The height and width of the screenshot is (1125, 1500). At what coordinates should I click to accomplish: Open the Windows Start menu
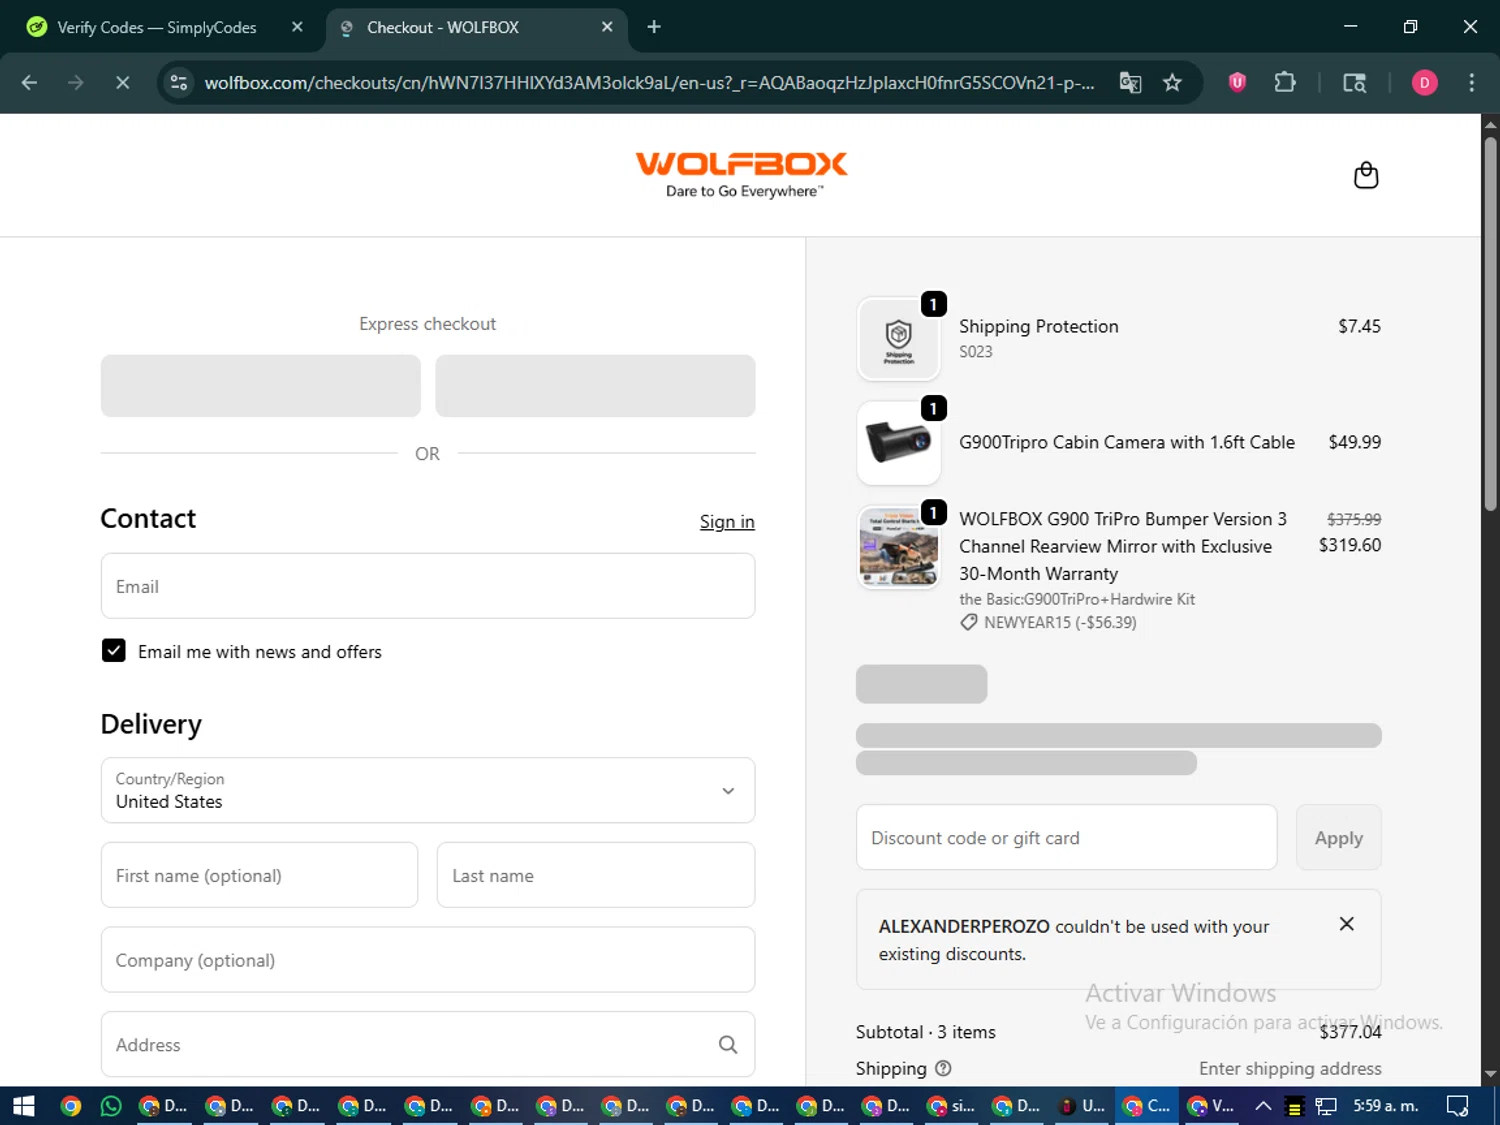[x=24, y=1106]
